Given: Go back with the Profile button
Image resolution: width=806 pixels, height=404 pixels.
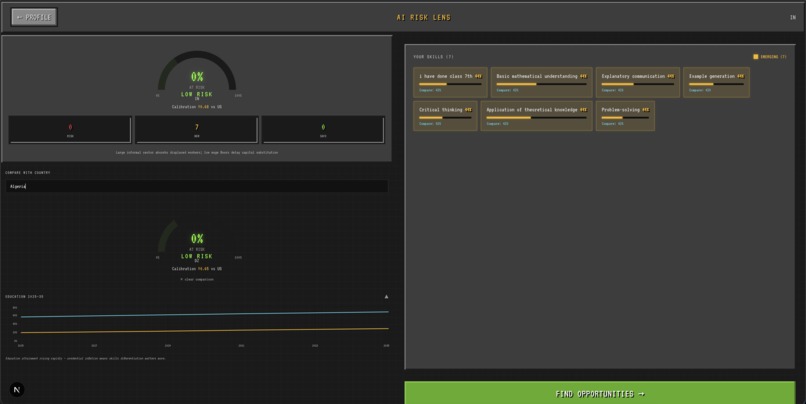Looking at the screenshot, I should (x=34, y=17).
